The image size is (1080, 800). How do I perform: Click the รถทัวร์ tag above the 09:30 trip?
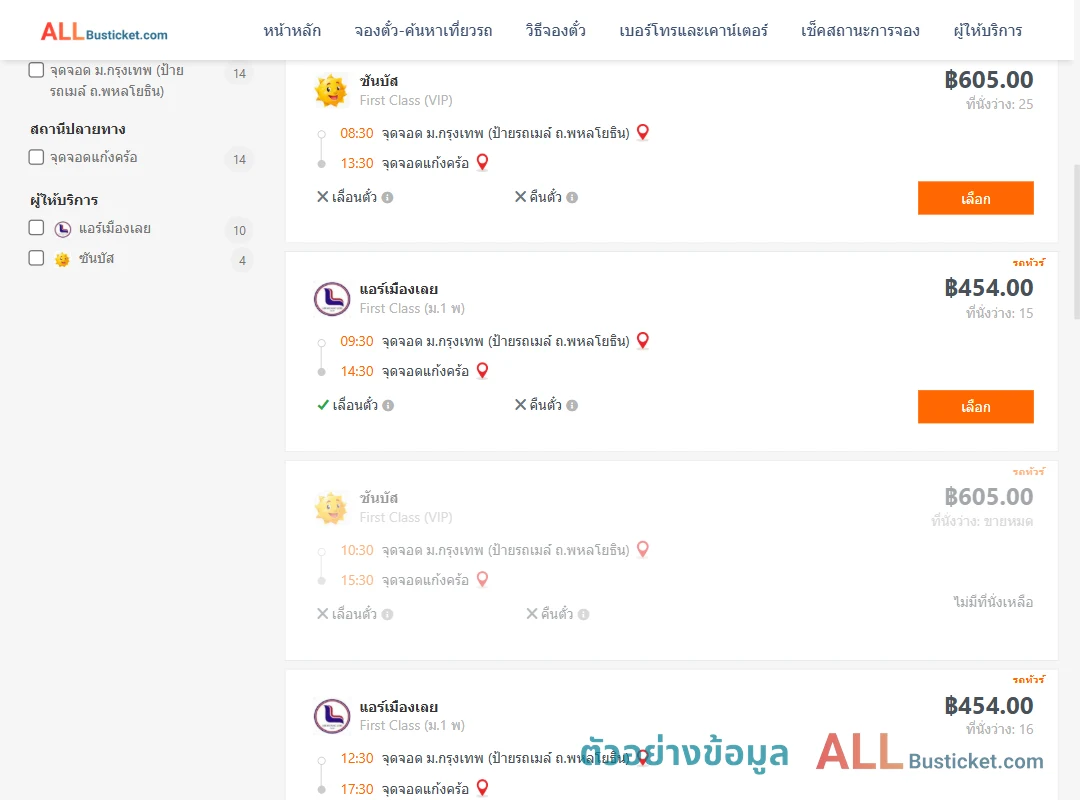[1028, 263]
